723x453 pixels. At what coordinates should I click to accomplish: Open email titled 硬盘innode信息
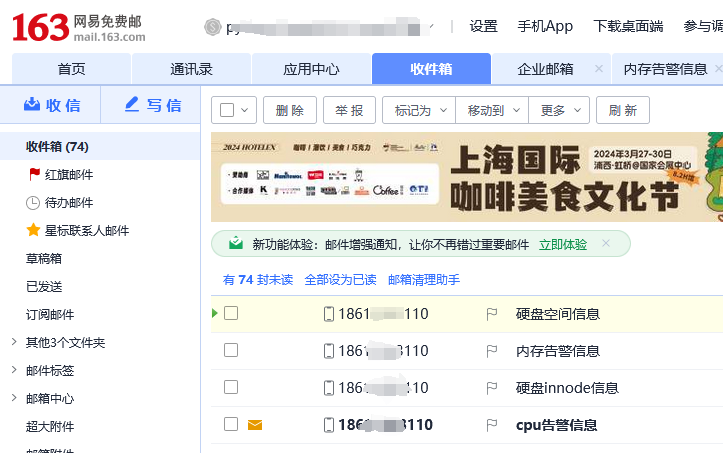pos(567,388)
